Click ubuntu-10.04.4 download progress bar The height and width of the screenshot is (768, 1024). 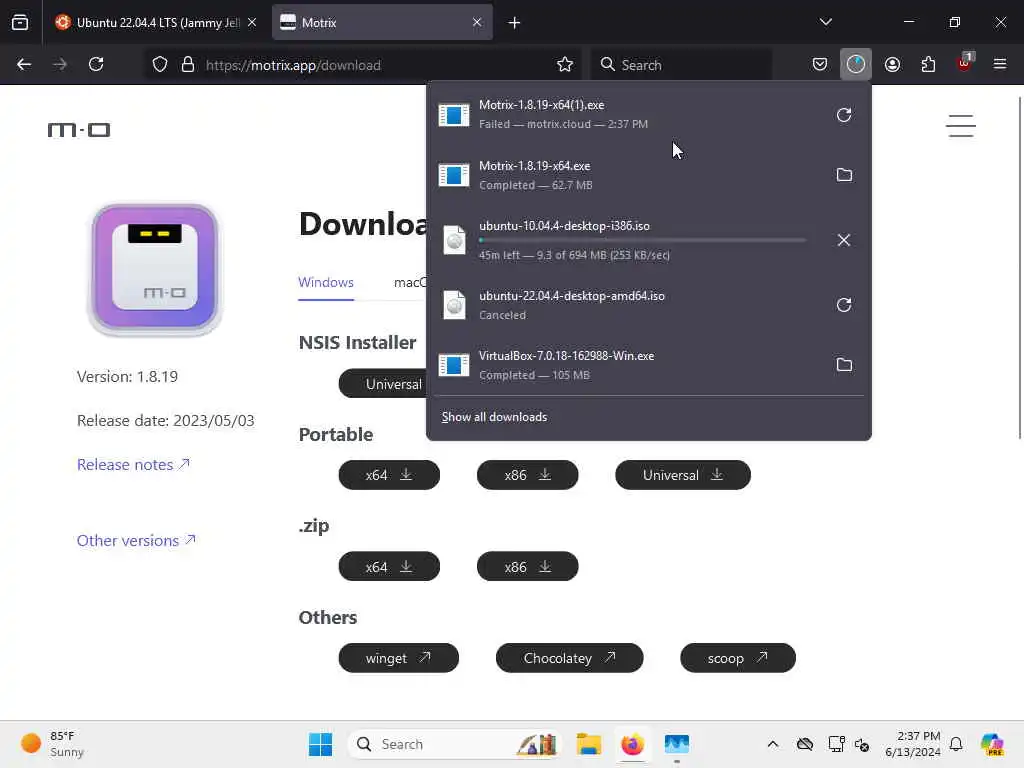[643, 240]
